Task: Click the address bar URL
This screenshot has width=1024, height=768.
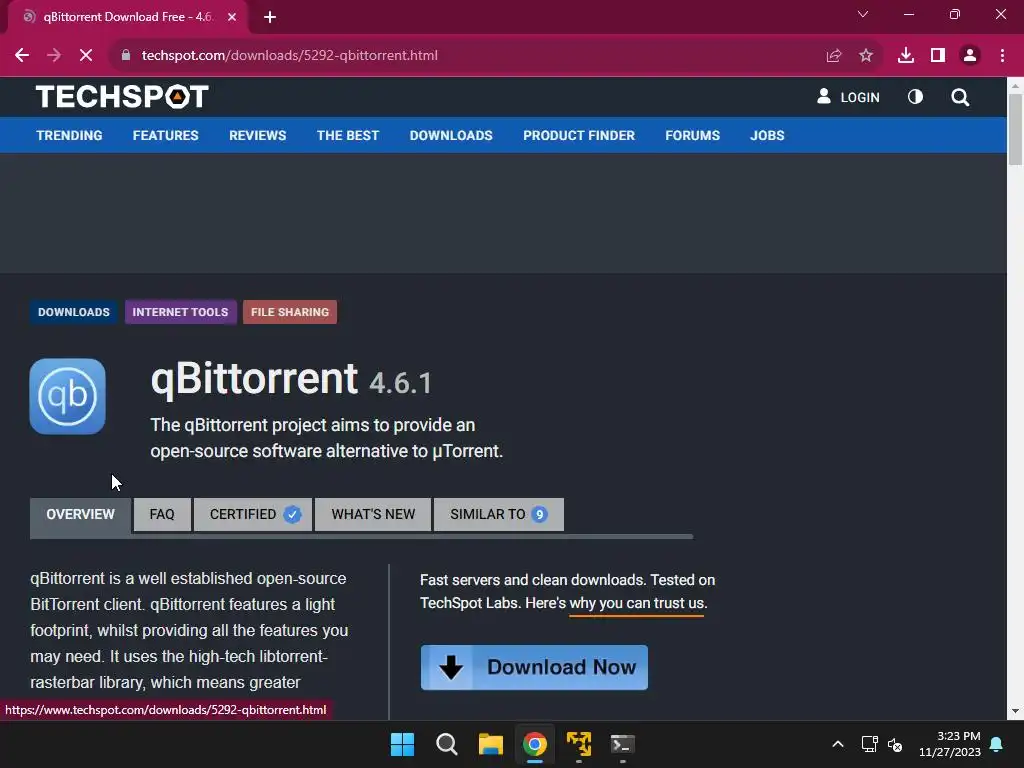Action: point(289,56)
